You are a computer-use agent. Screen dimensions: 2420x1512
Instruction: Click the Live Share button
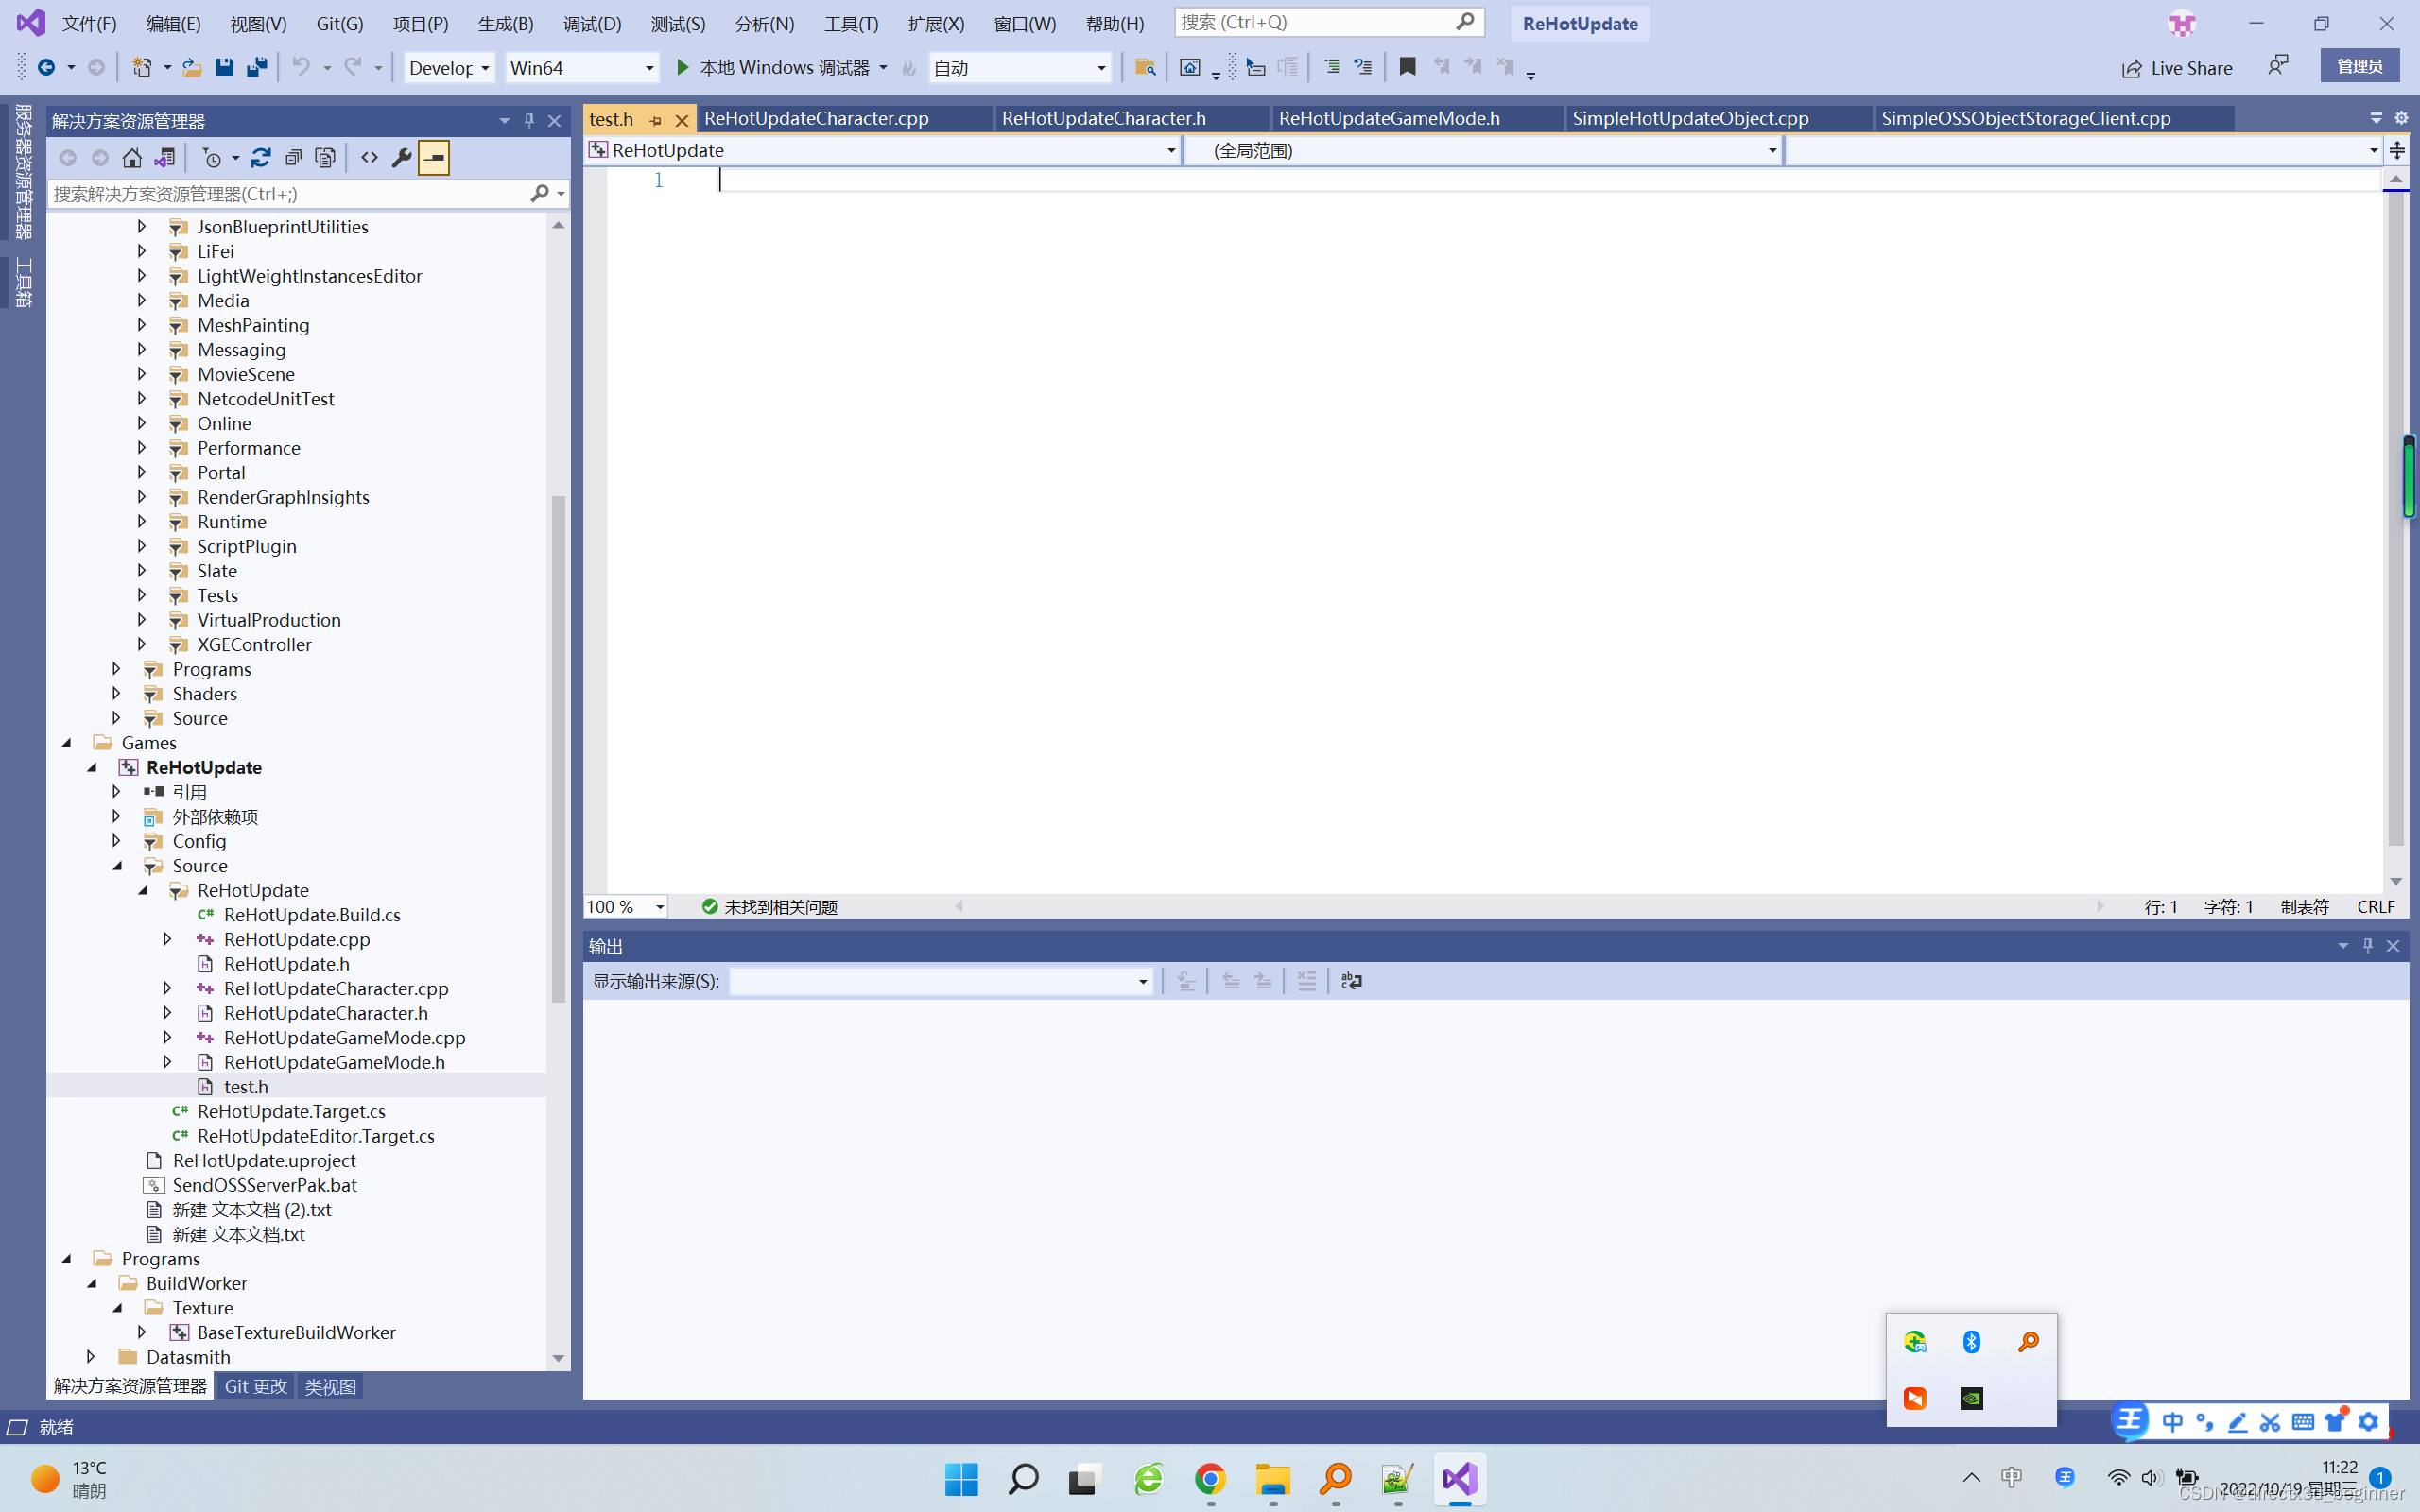[2177, 68]
